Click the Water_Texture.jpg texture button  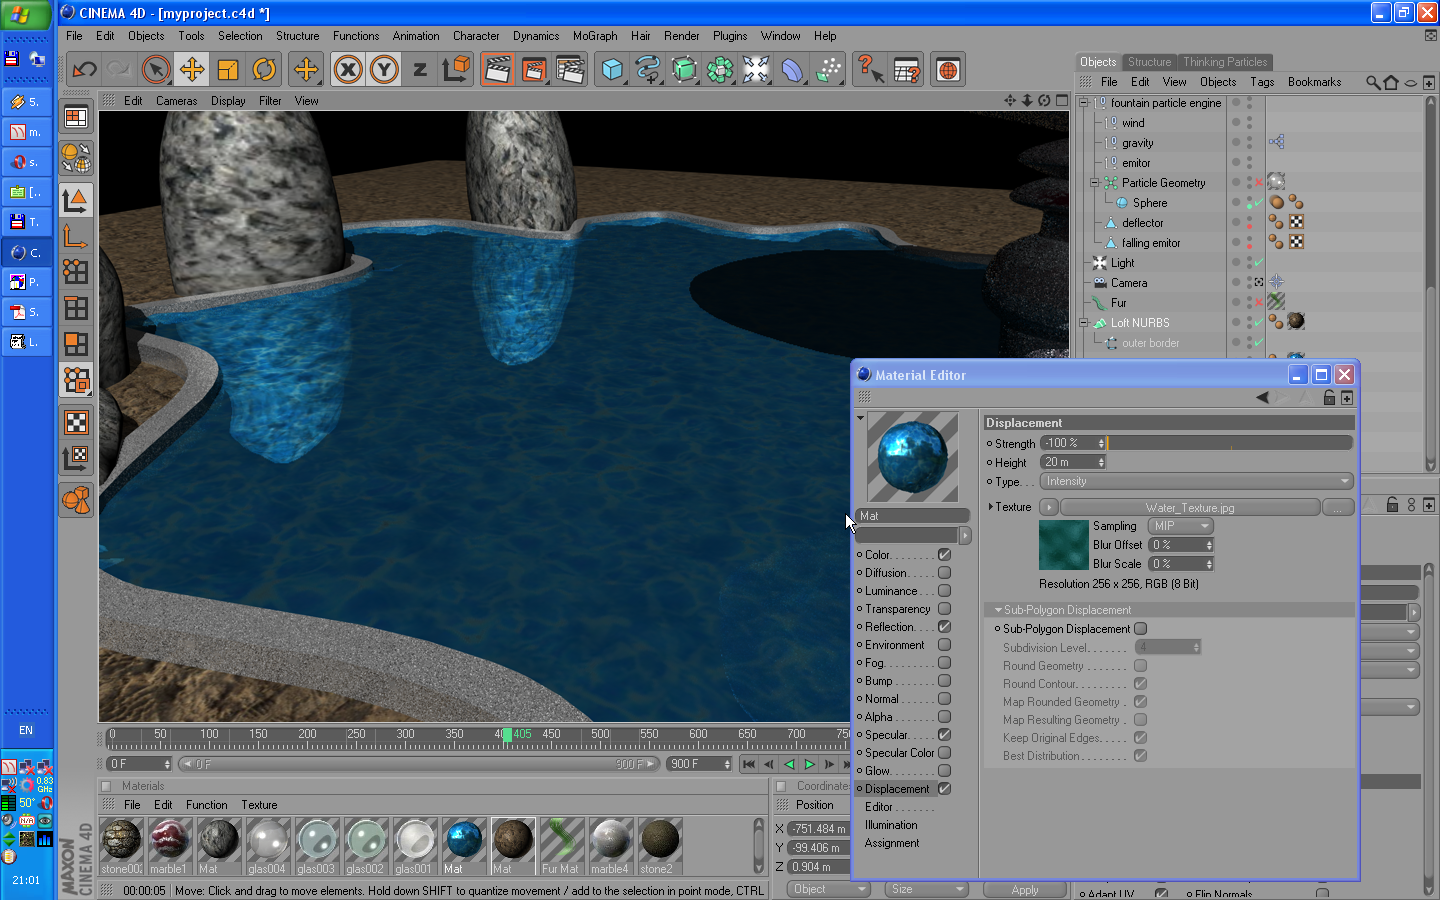point(1190,507)
